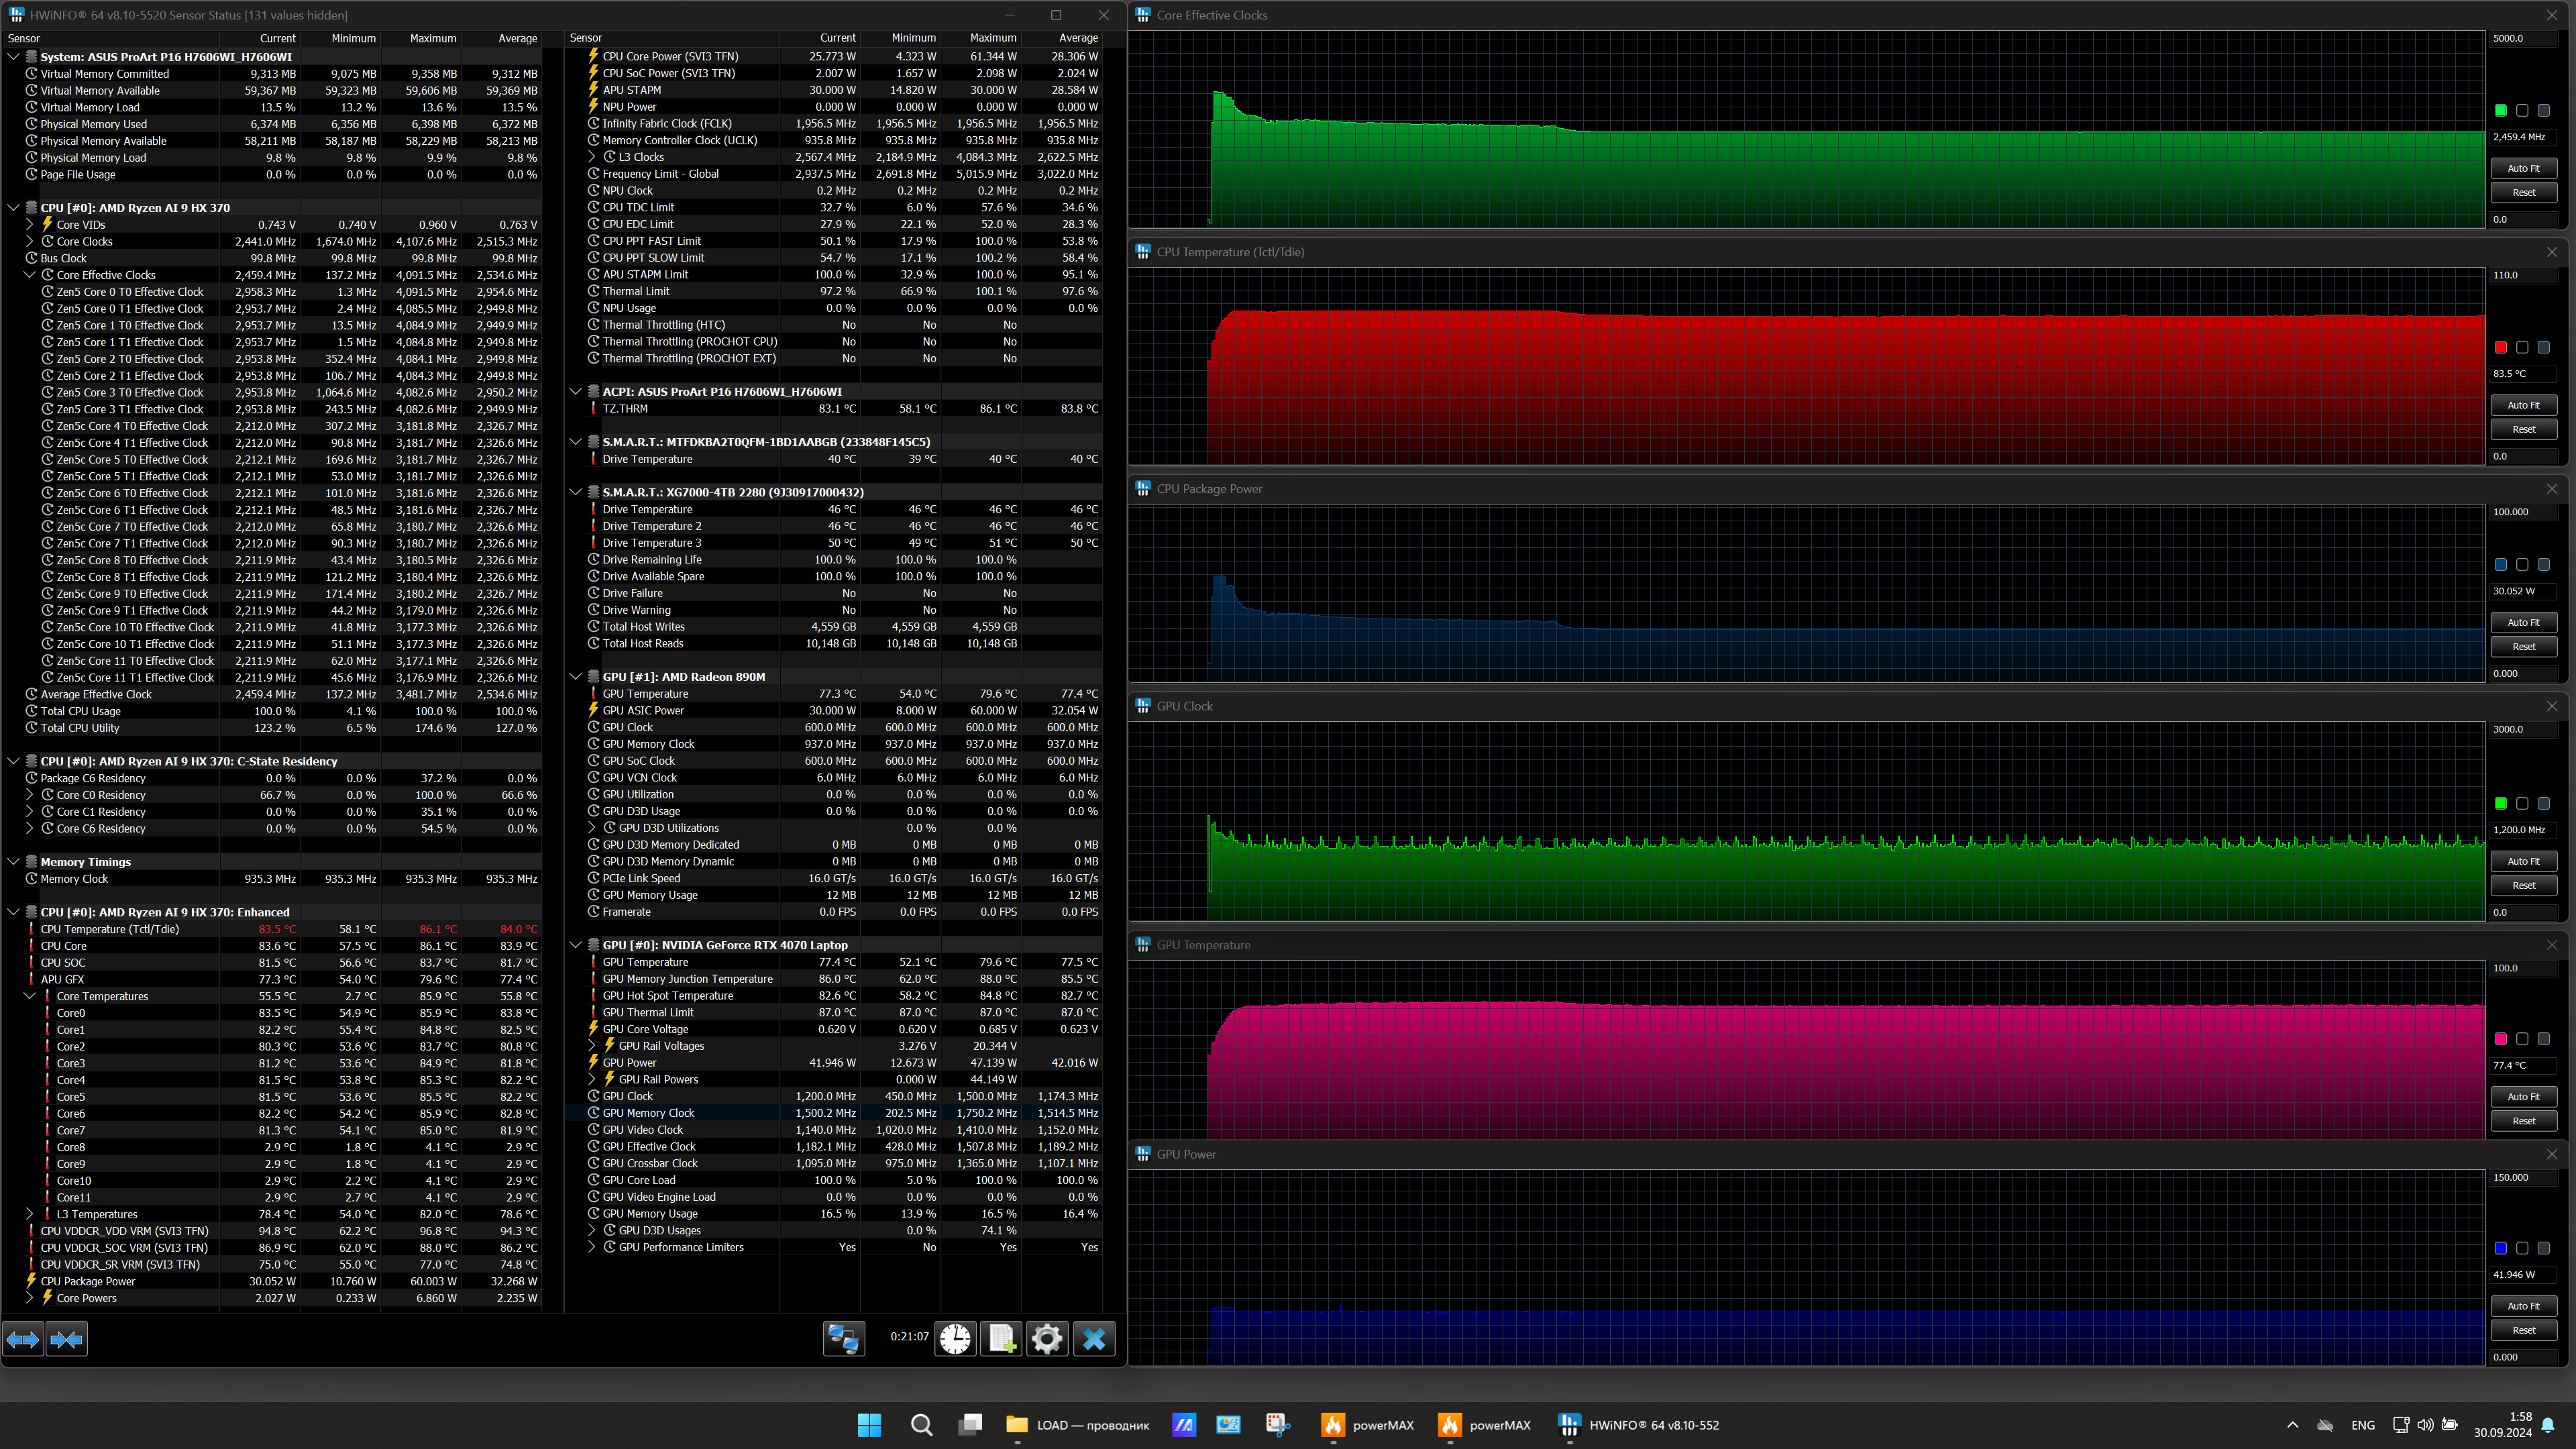This screenshot has width=2576, height=1449.
Task: Click Reset on the CPU Temperature graph
Action: point(2522,429)
